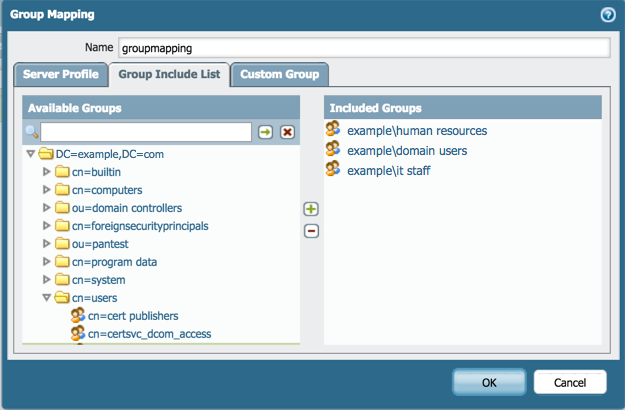This screenshot has height=410, width=625.
Task: Click the Name input field
Action: (x=363, y=47)
